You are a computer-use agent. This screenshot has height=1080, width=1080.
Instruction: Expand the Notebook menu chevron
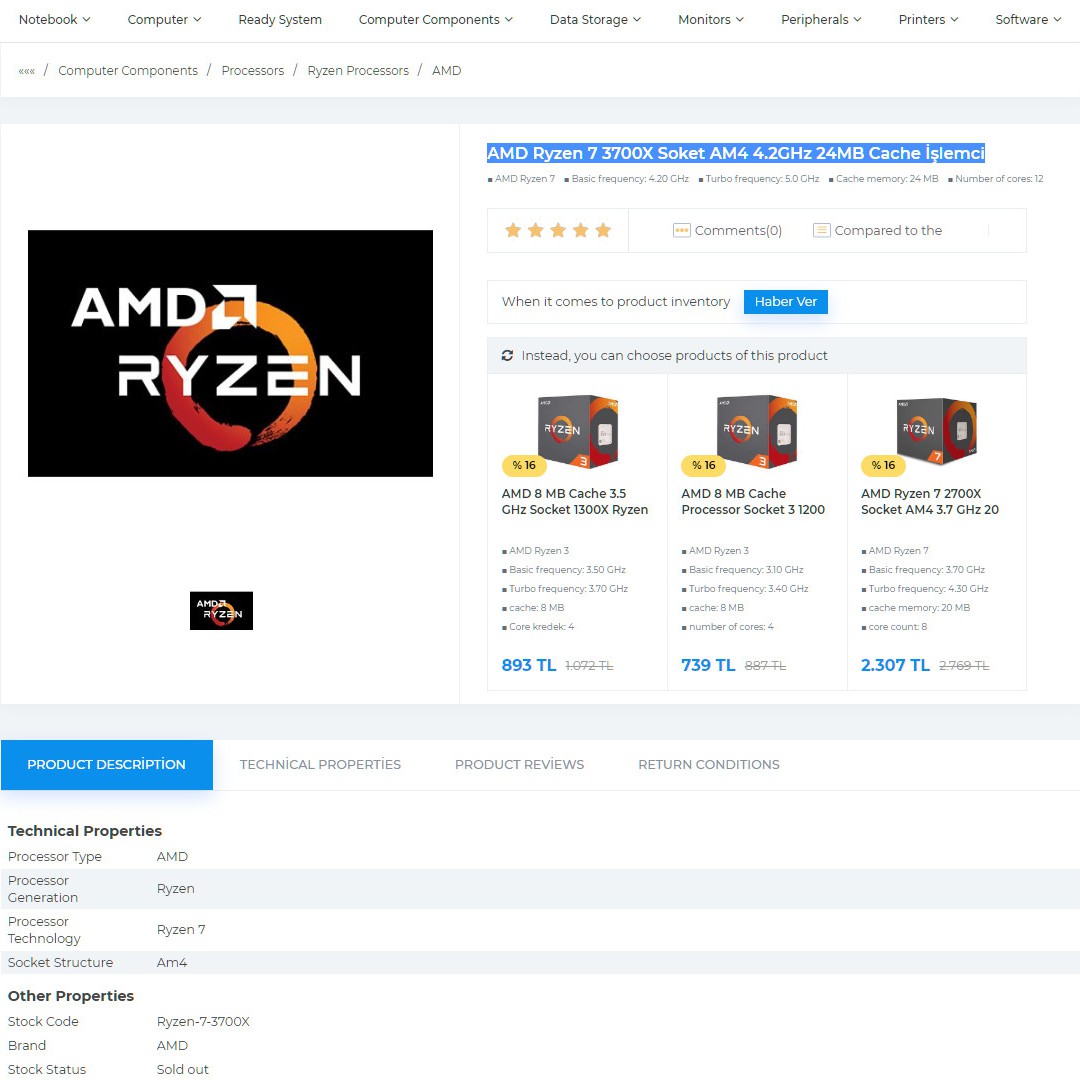point(86,20)
